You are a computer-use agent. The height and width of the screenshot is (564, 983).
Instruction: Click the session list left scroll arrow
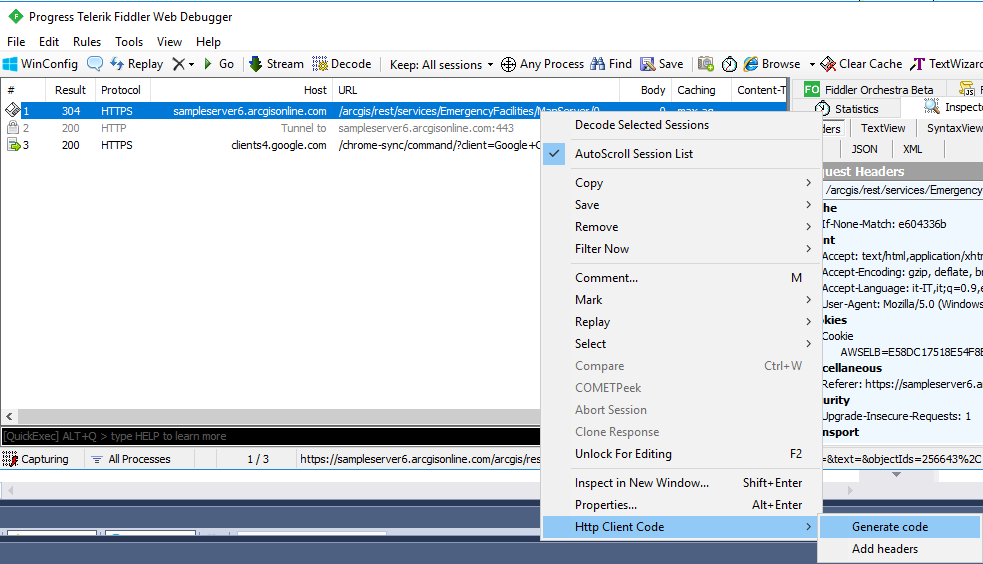[9, 416]
